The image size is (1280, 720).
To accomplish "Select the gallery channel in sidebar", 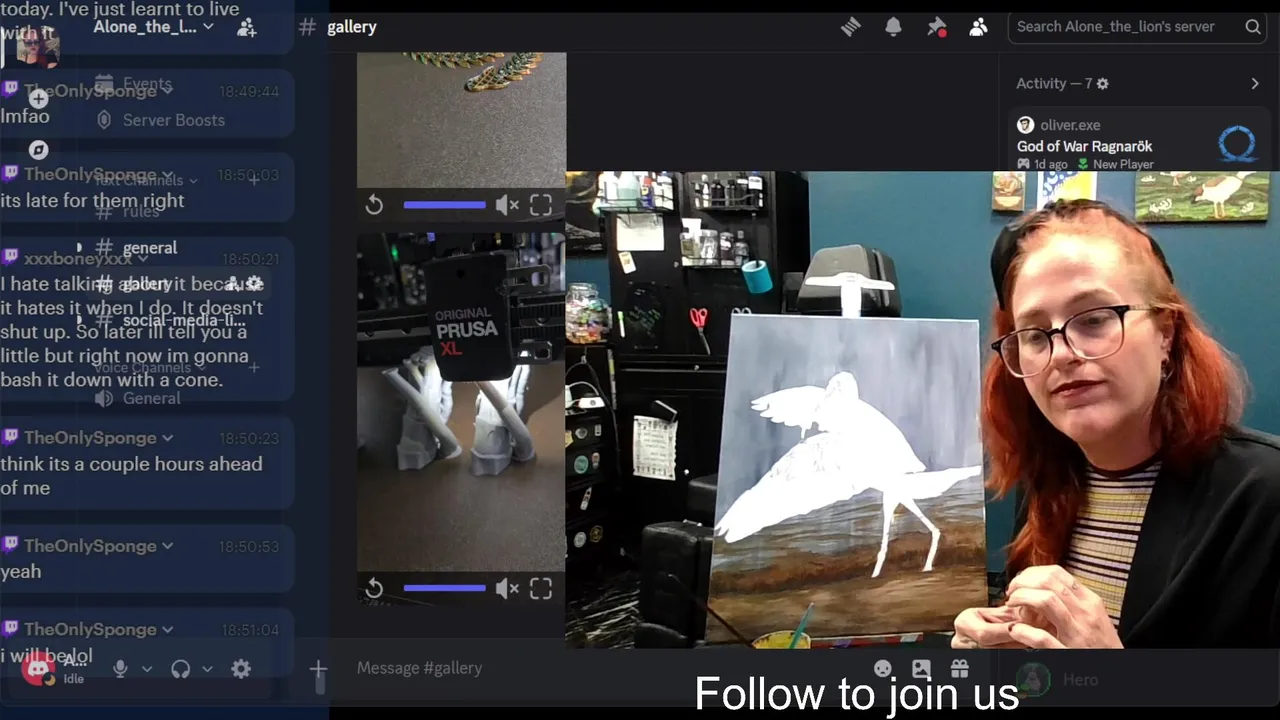I will point(147,284).
